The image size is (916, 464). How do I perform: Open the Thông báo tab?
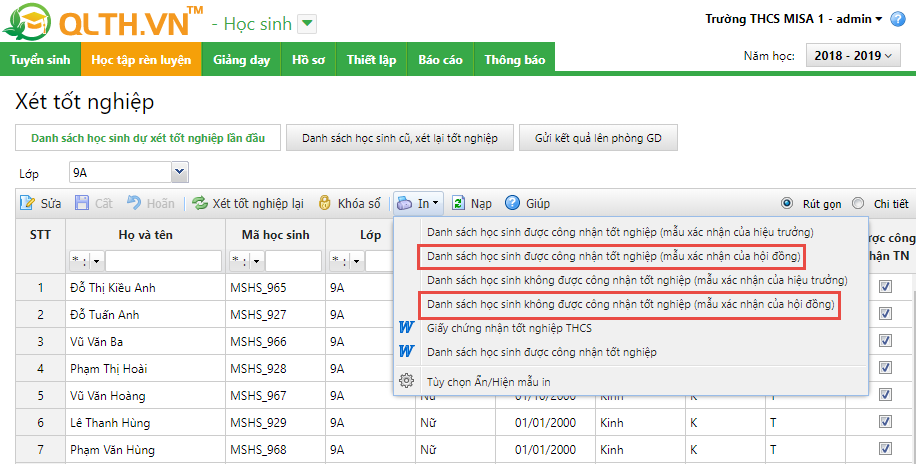pyautogui.click(x=515, y=60)
